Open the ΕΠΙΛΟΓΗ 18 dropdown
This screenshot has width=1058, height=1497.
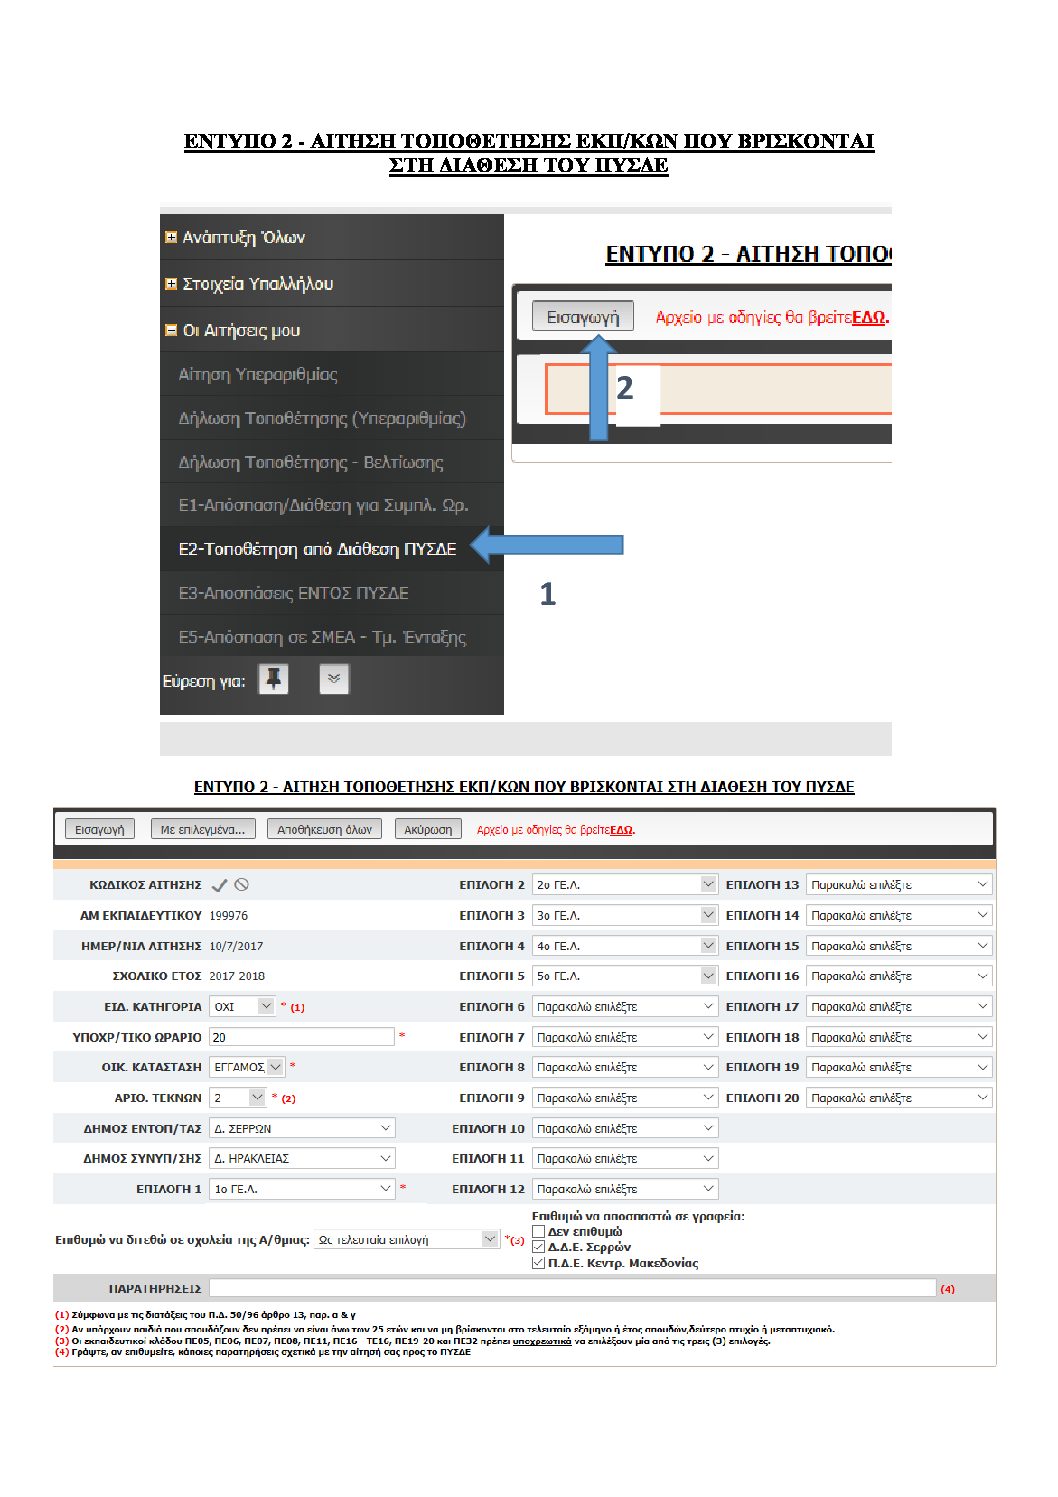899,1037
